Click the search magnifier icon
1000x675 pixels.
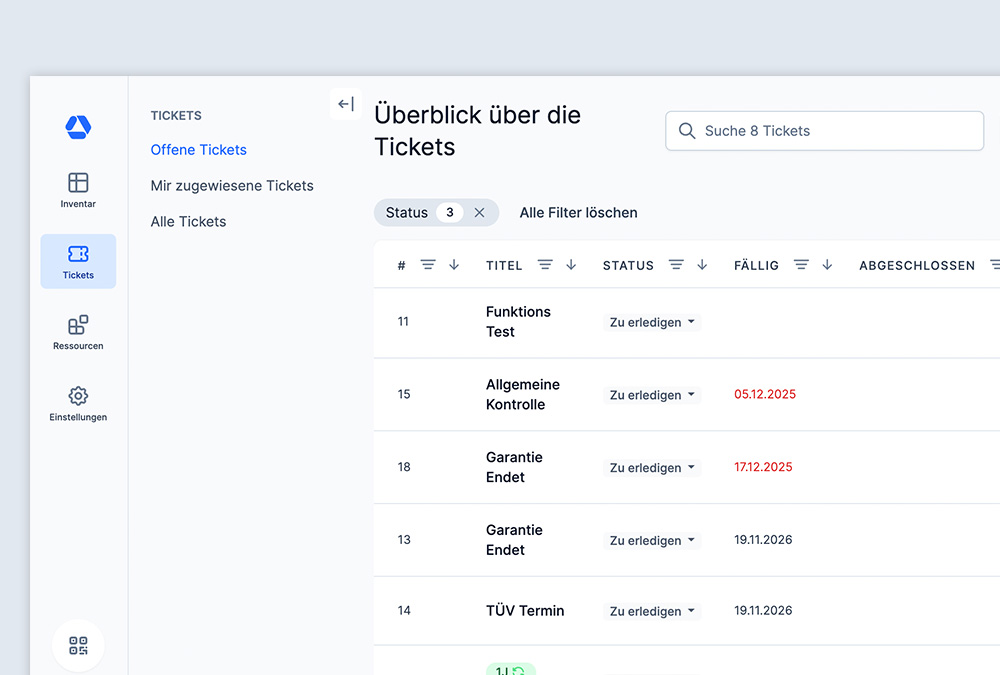(687, 131)
